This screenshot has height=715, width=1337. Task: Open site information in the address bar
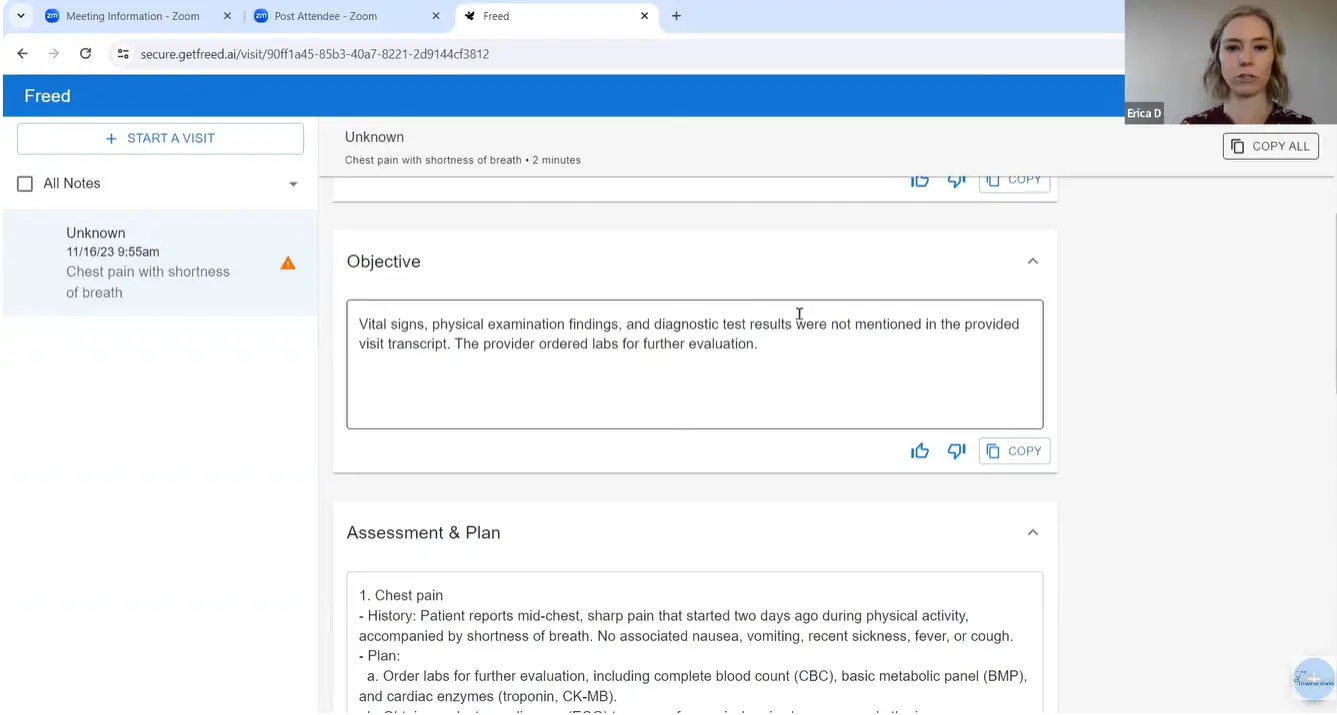121,53
